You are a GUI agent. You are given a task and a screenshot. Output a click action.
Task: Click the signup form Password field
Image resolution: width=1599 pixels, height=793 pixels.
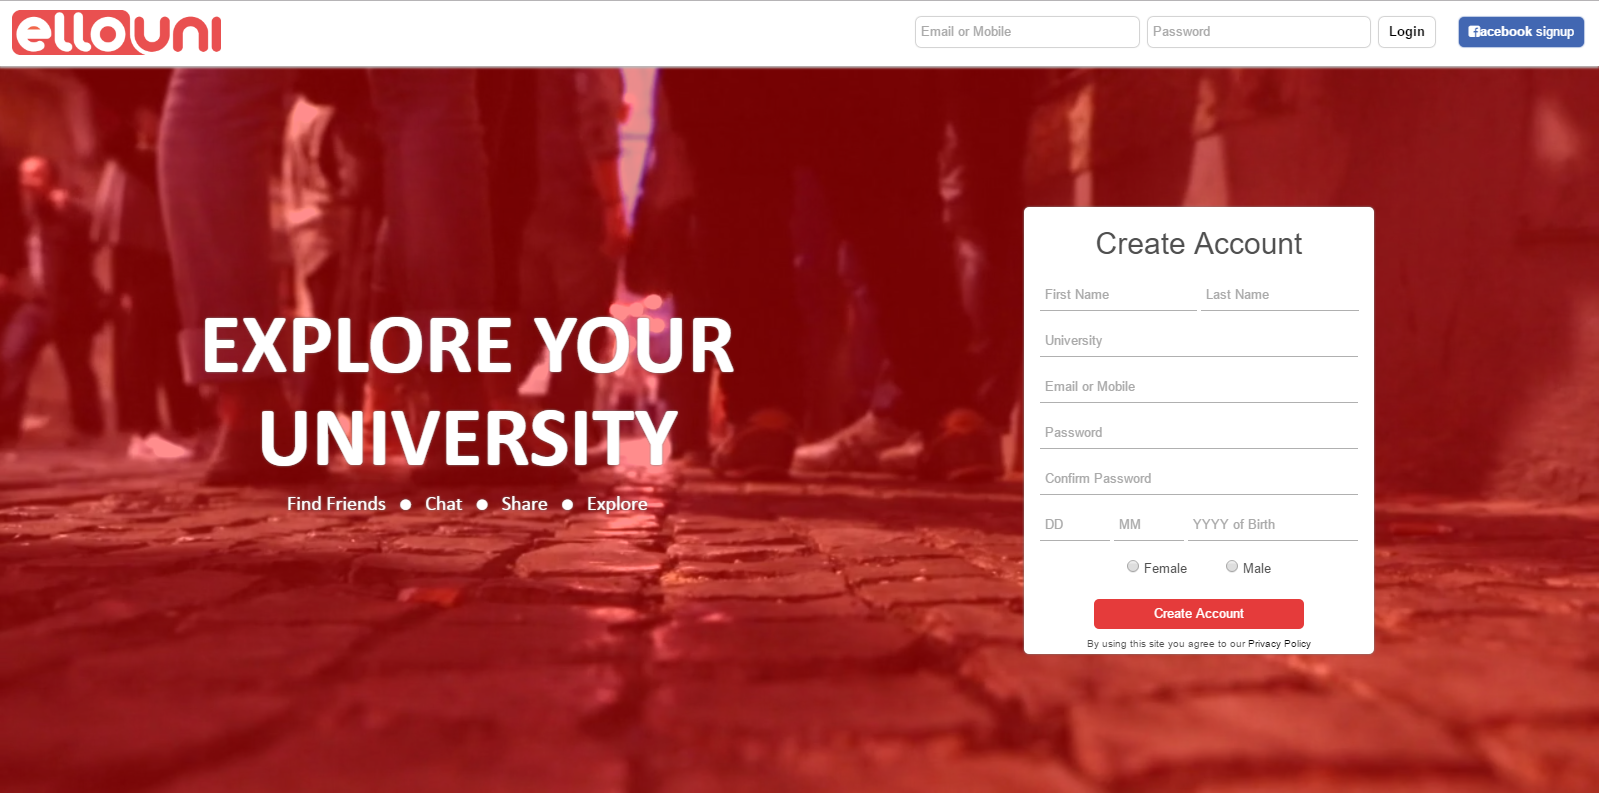(x=1199, y=433)
